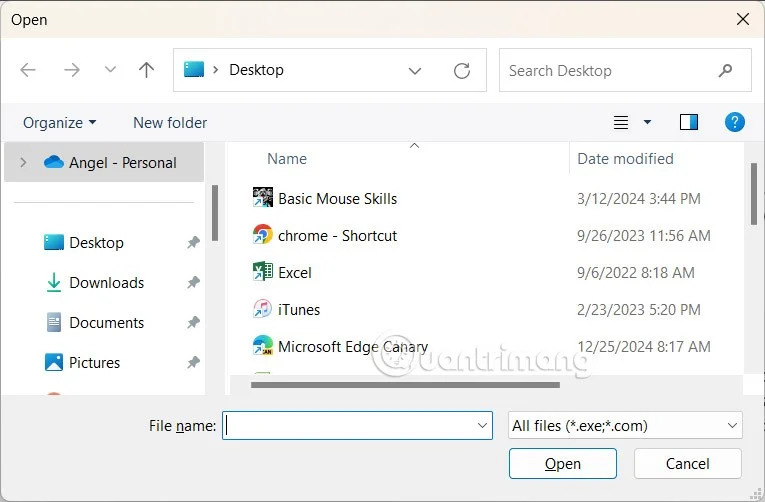The height and width of the screenshot is (502, 765).
Task: Click the iTunes file name
Action: (x=299, y=310)
